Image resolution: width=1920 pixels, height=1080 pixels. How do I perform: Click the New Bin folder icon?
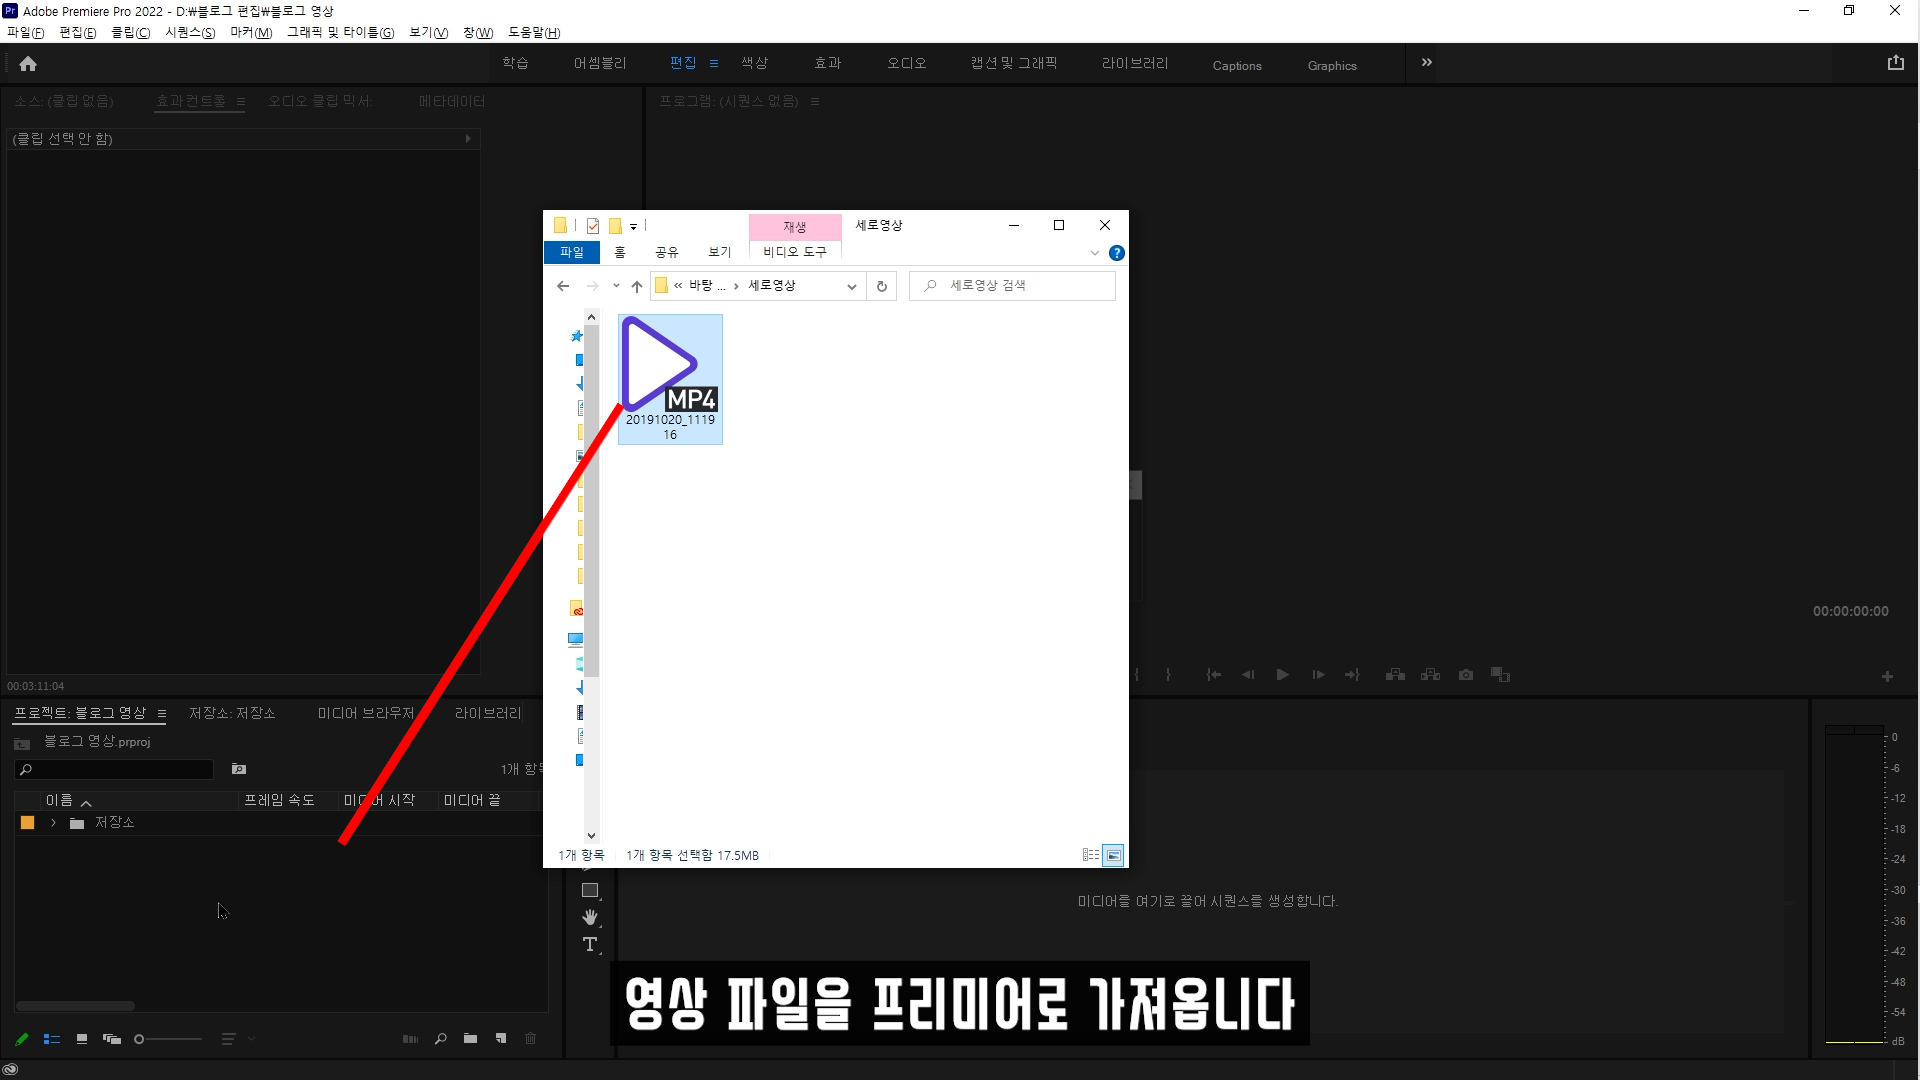[x=470, y=1039]
